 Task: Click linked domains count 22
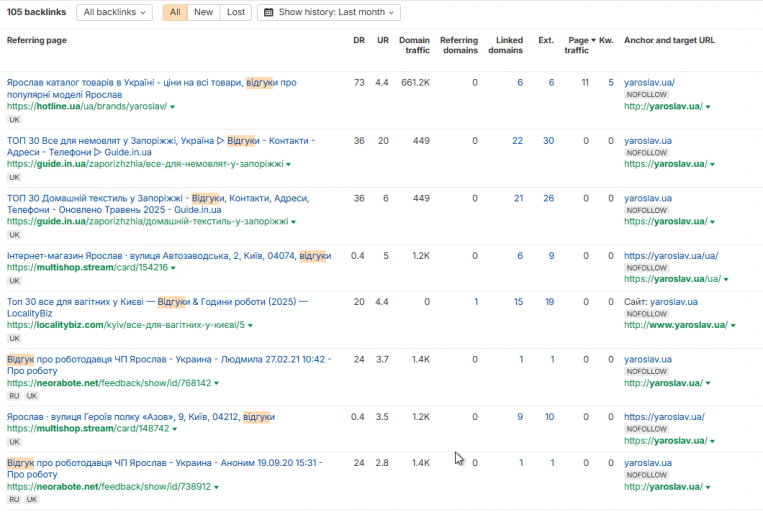(517, 141)
